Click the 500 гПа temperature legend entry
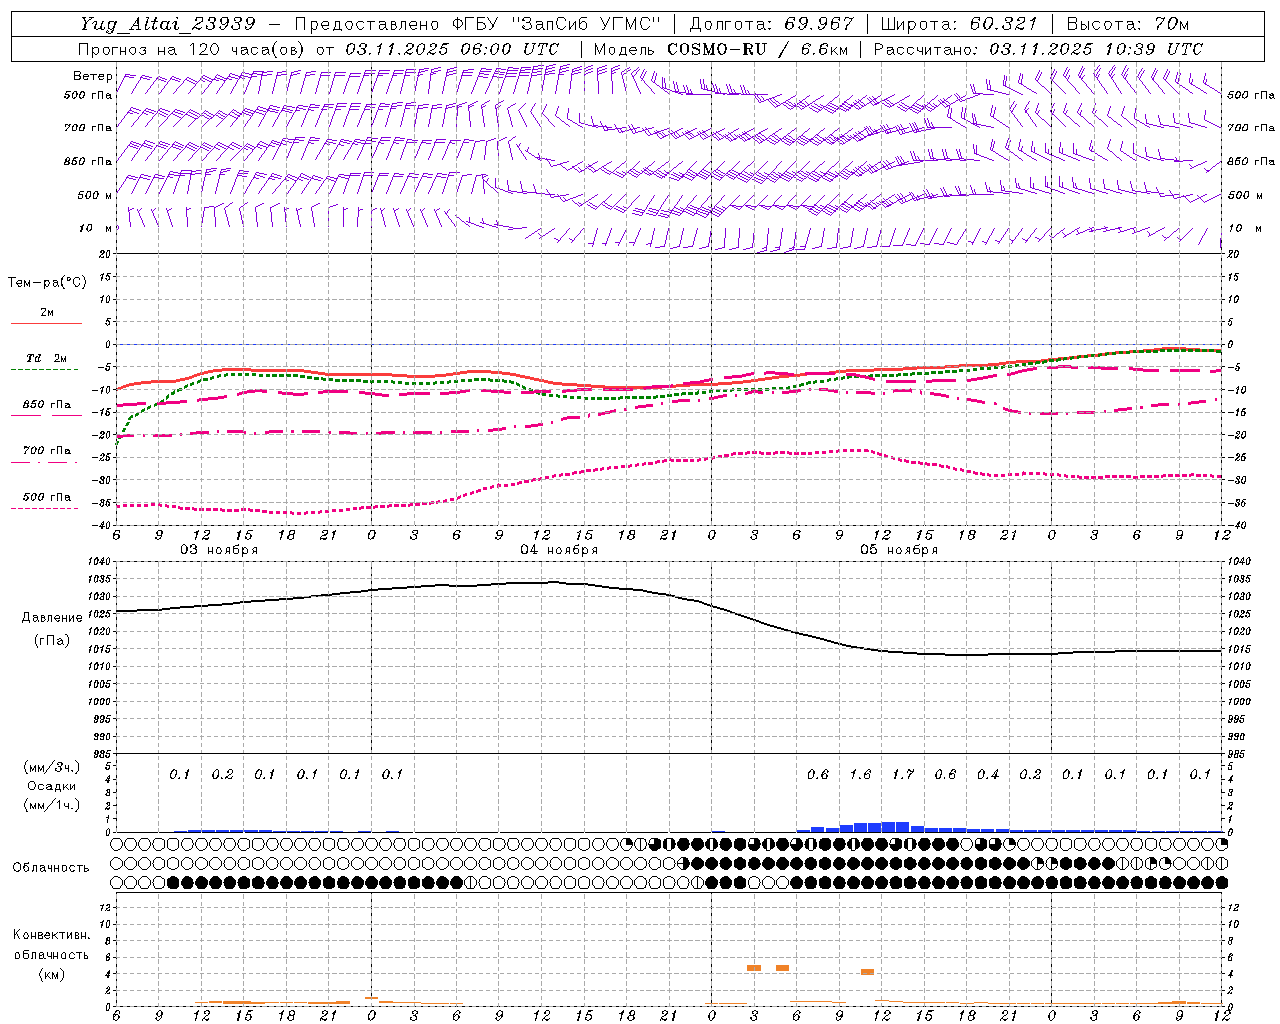Viewport: 1280px width, 1024px height. [47, 497]
